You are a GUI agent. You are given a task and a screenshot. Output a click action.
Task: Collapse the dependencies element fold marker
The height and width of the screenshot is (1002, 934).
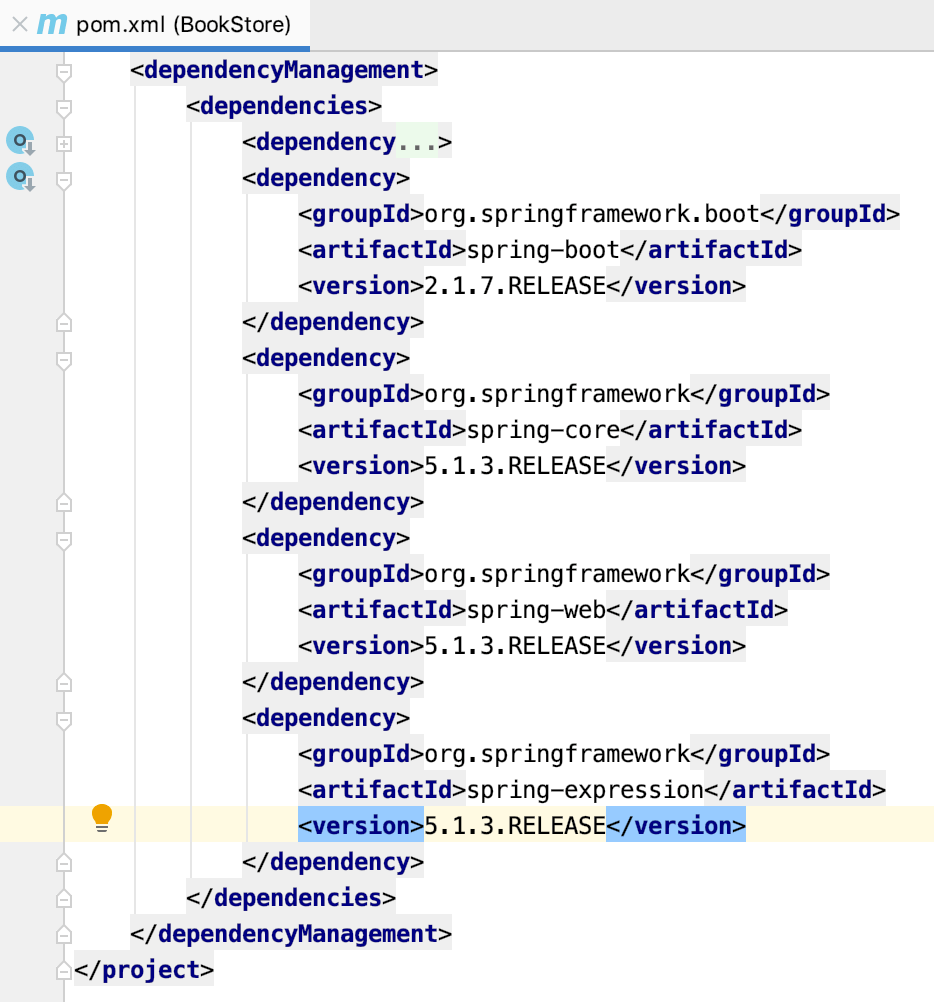63,105
